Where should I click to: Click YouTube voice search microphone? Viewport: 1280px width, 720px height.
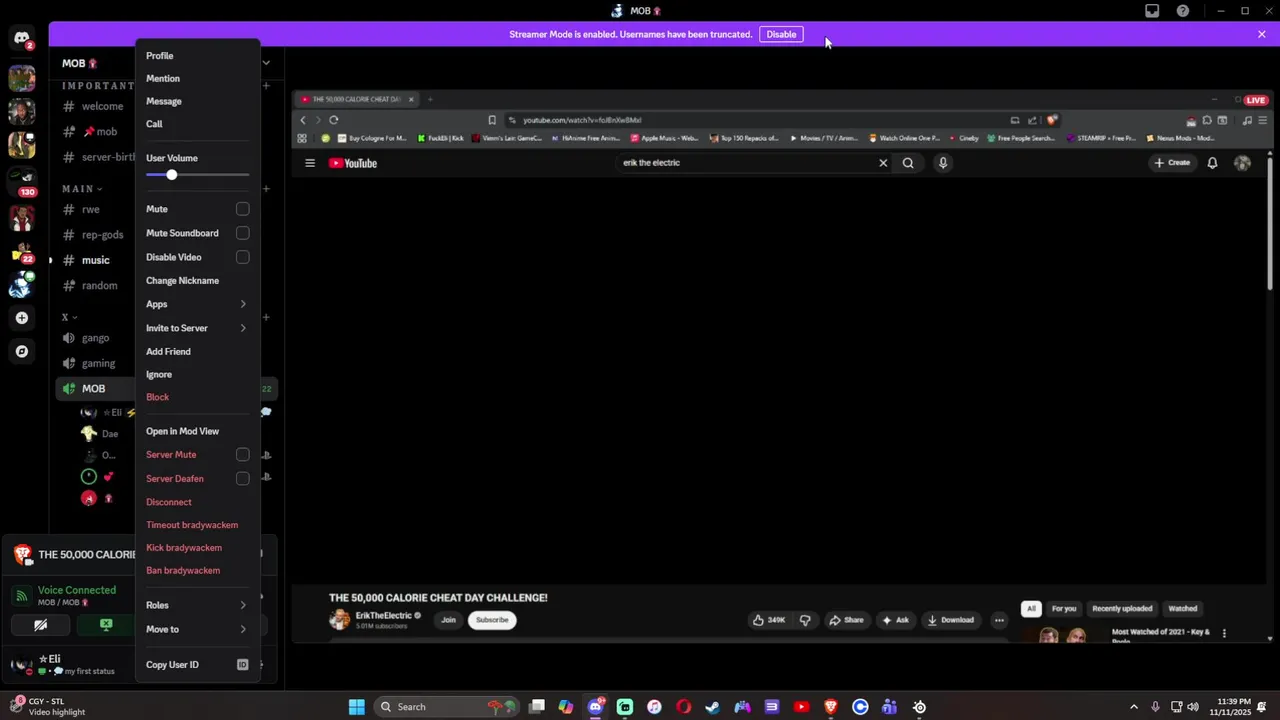(x=942, y=163)
